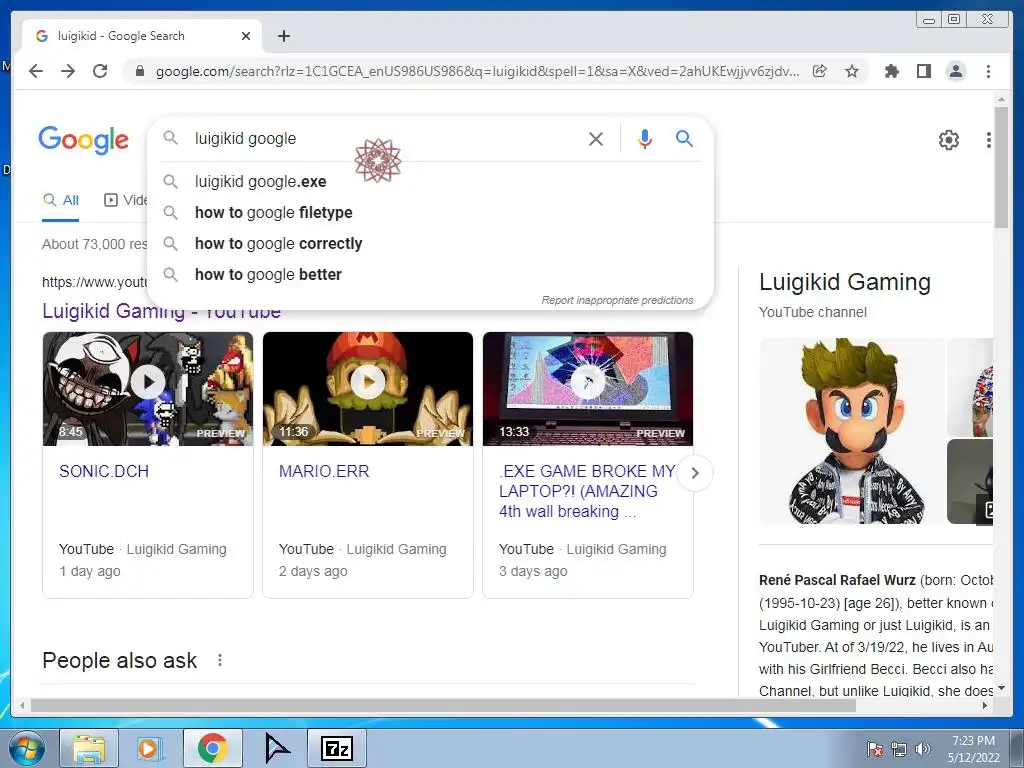Open network status in system tray
1024x768 pixels.
(899, 749)
